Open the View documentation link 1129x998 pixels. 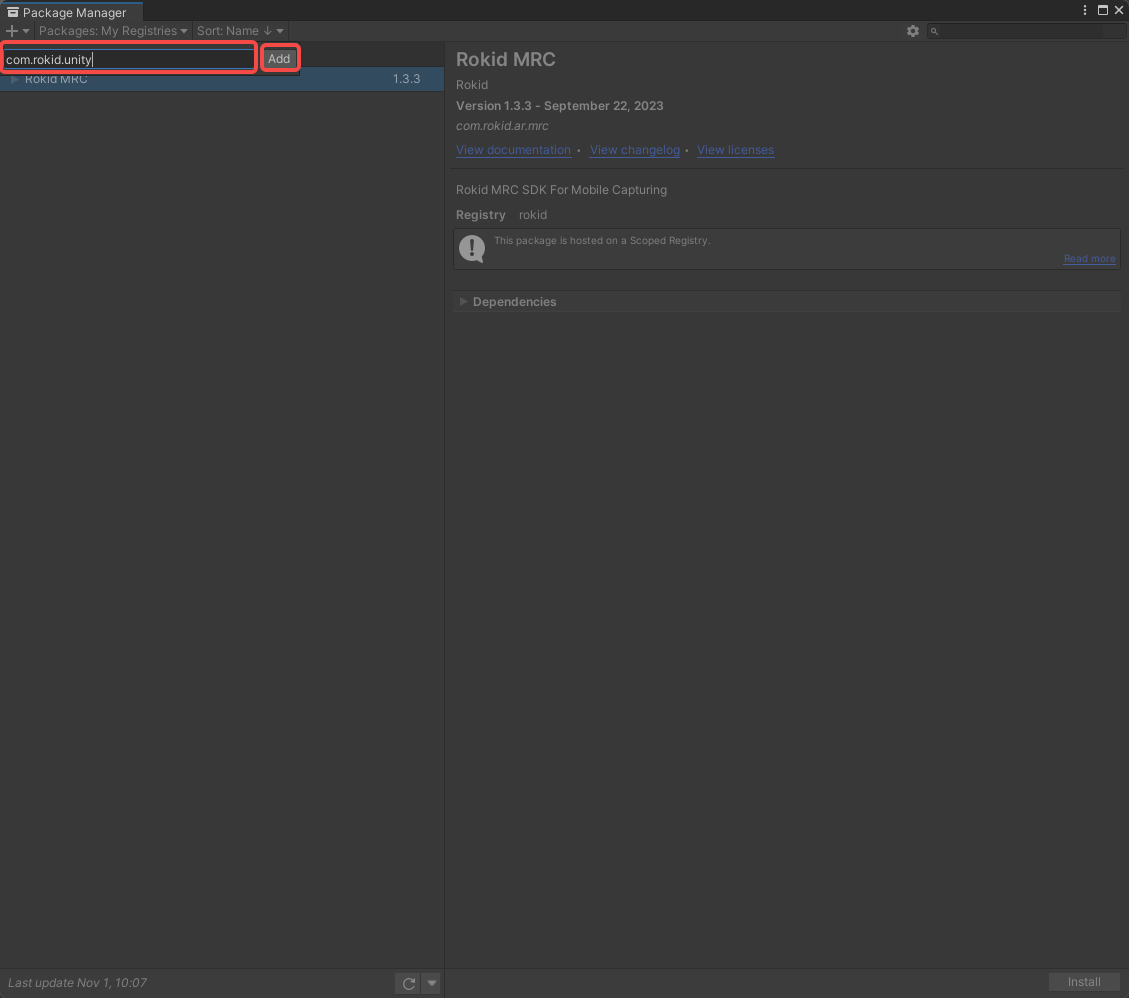513,150
